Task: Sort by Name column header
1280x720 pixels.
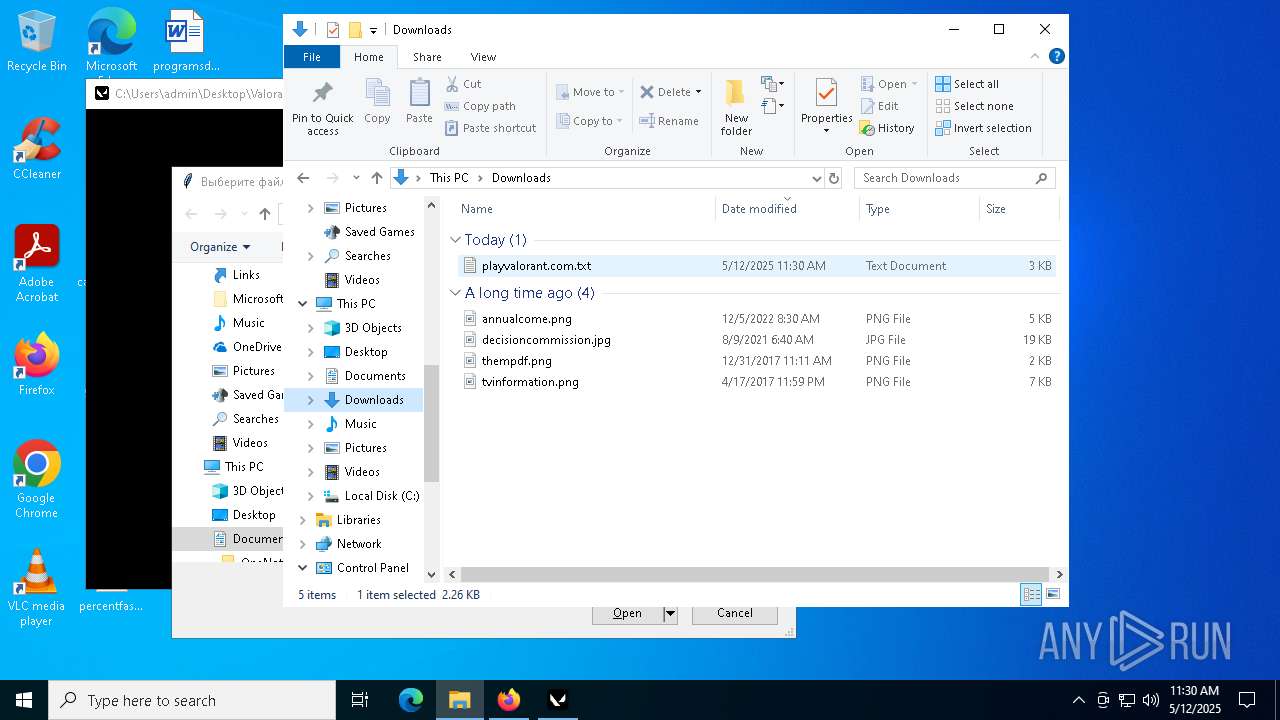Action: click(585, 209)
